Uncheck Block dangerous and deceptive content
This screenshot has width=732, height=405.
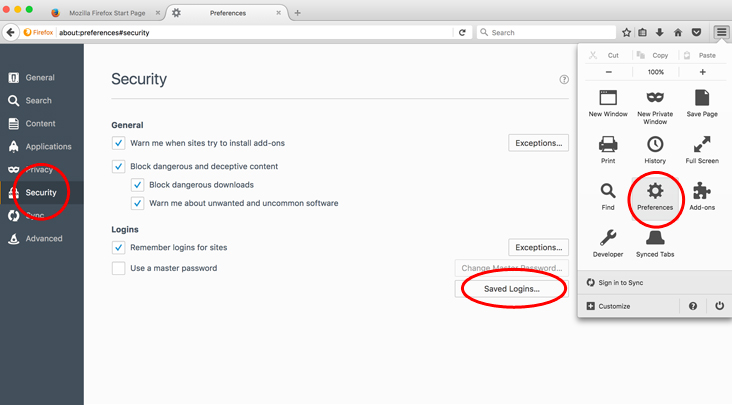pos(119,166)
